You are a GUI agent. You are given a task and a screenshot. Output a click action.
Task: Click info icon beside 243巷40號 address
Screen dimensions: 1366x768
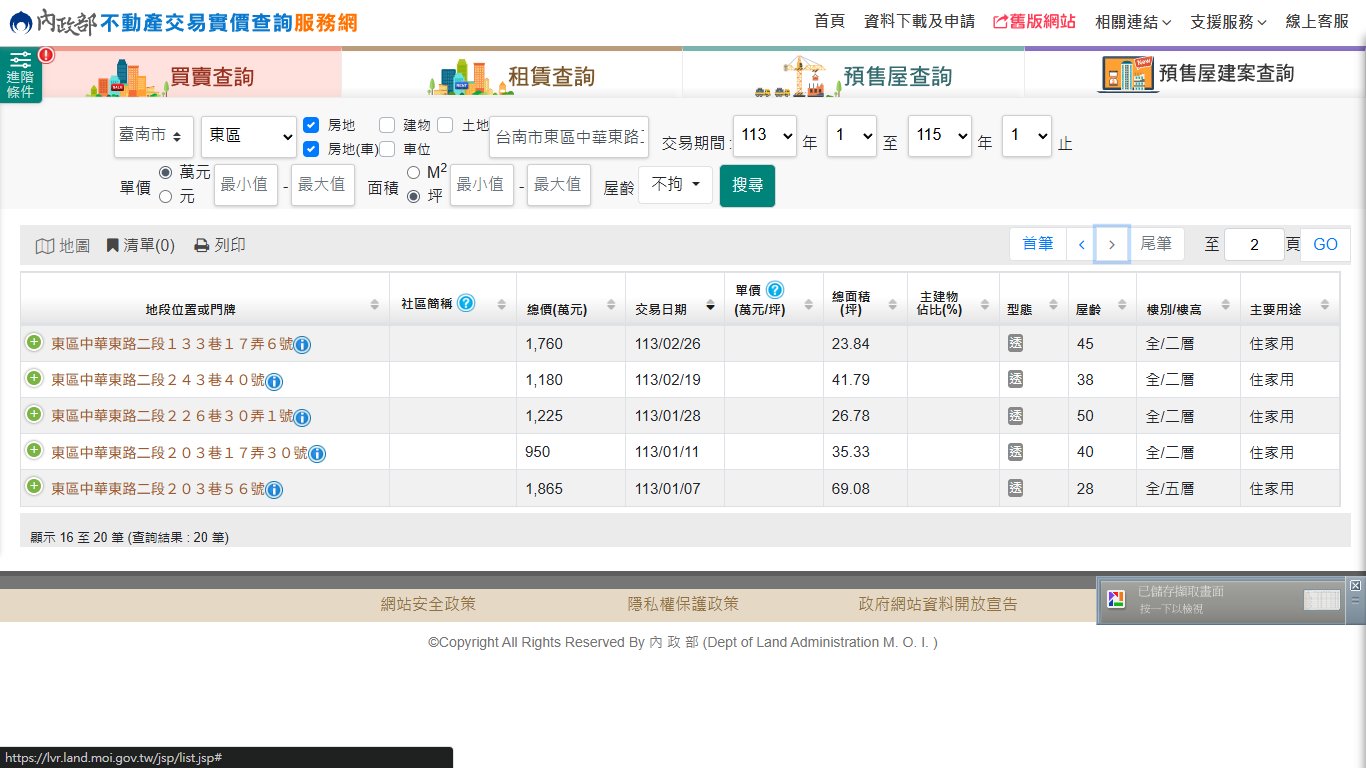pos(274,381)
